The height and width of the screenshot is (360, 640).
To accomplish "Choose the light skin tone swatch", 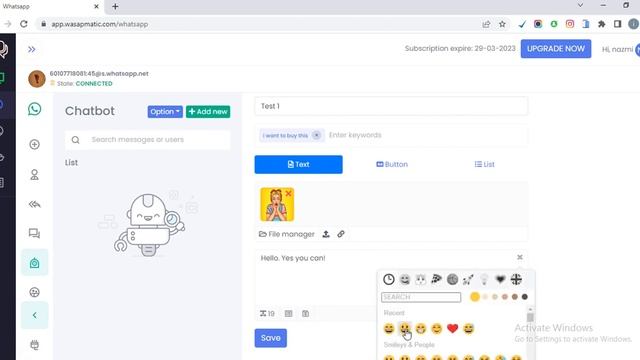I will [485, 297].
